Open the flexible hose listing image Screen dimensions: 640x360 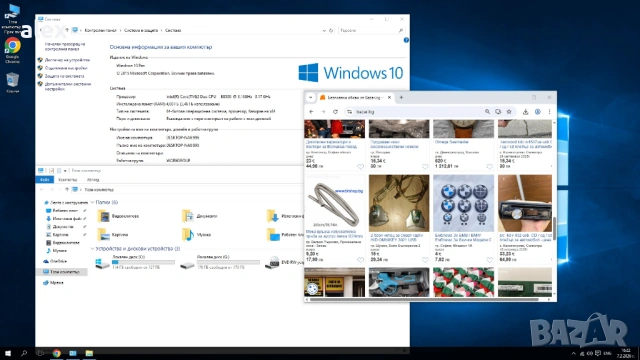(334, 202)
